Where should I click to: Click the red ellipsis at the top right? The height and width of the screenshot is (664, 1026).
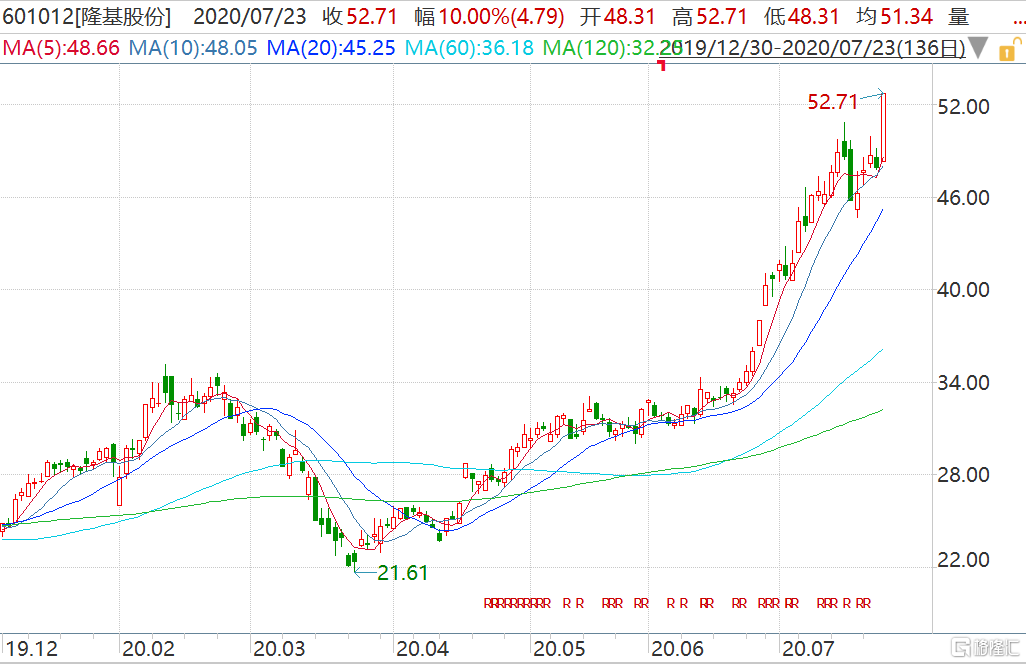[x=1019, y=20]
